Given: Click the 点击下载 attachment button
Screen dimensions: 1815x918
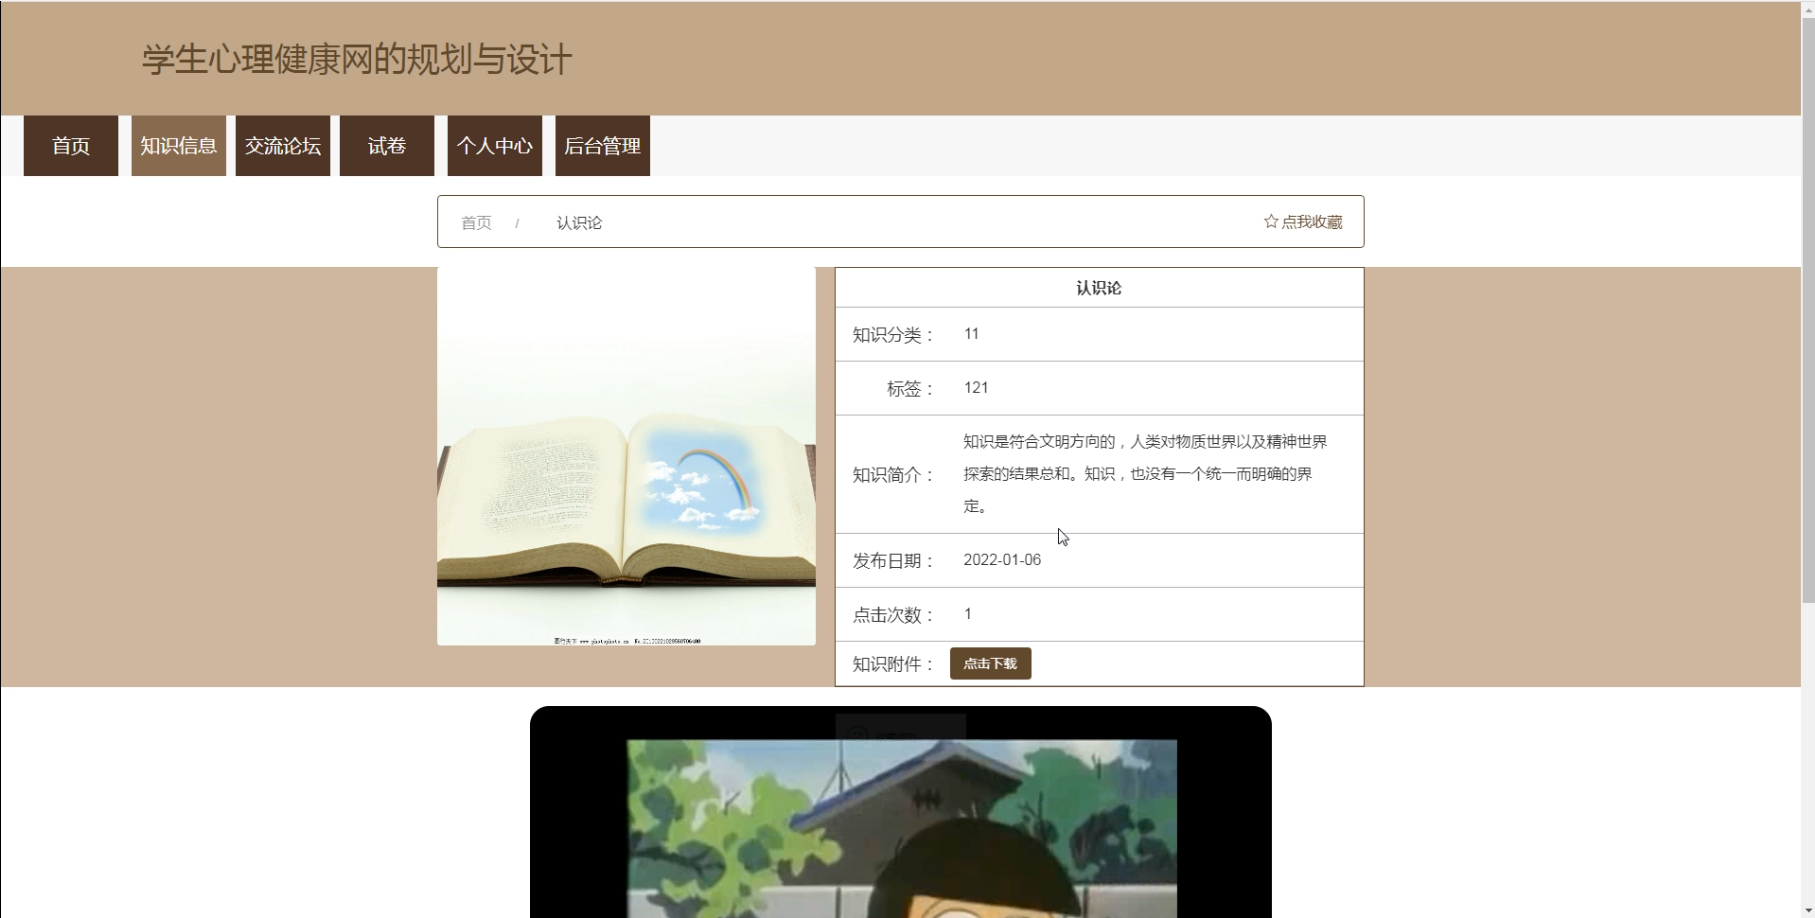Looking at the screenshot, I should click(x=990, y=664).
